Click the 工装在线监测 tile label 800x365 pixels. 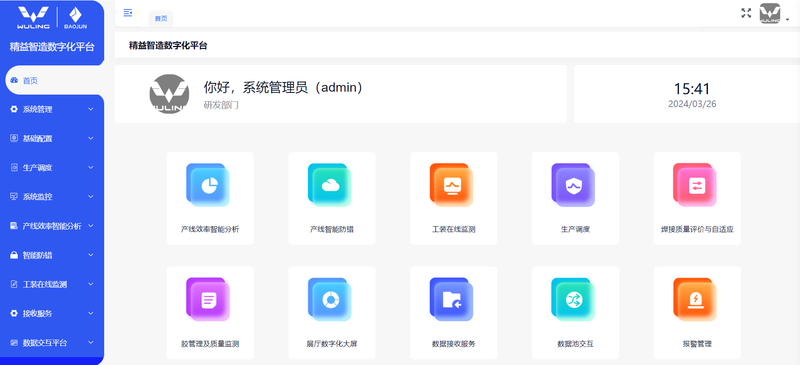(x=454, y=229)
